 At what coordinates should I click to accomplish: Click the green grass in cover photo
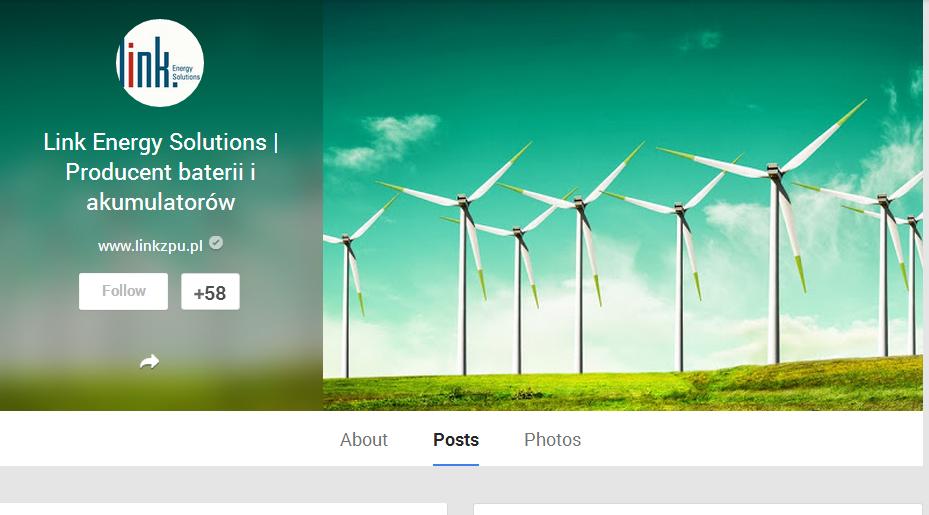point(623,388)
